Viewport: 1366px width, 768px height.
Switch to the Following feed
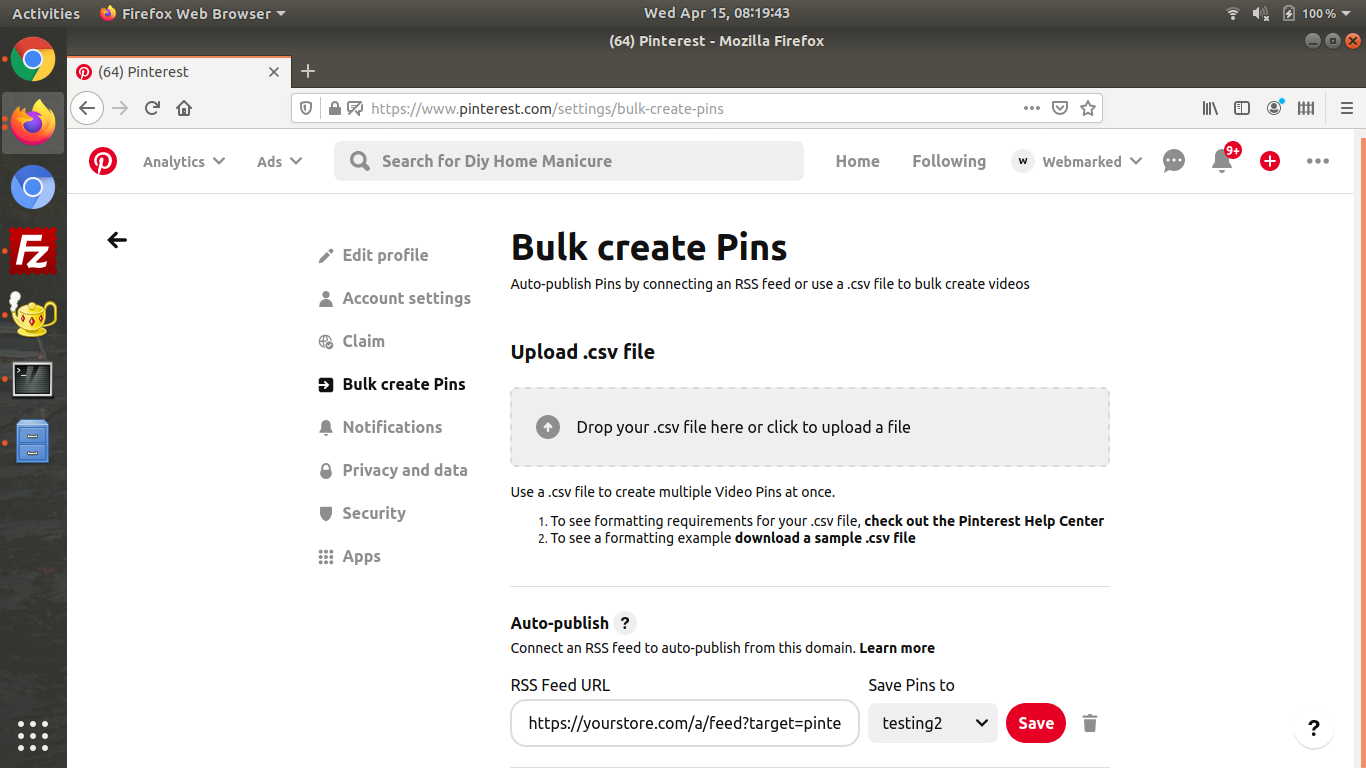click(948, 161)
